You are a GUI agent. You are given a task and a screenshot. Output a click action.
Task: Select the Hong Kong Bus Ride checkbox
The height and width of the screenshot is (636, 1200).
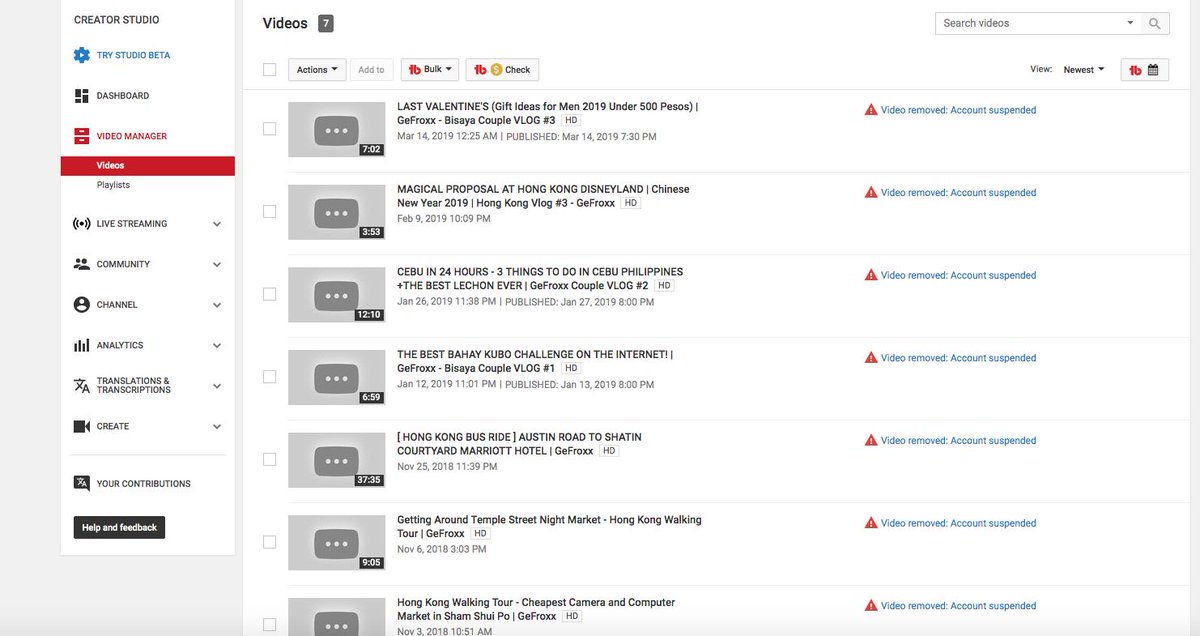pyautogui.click(x=269, y=459)
